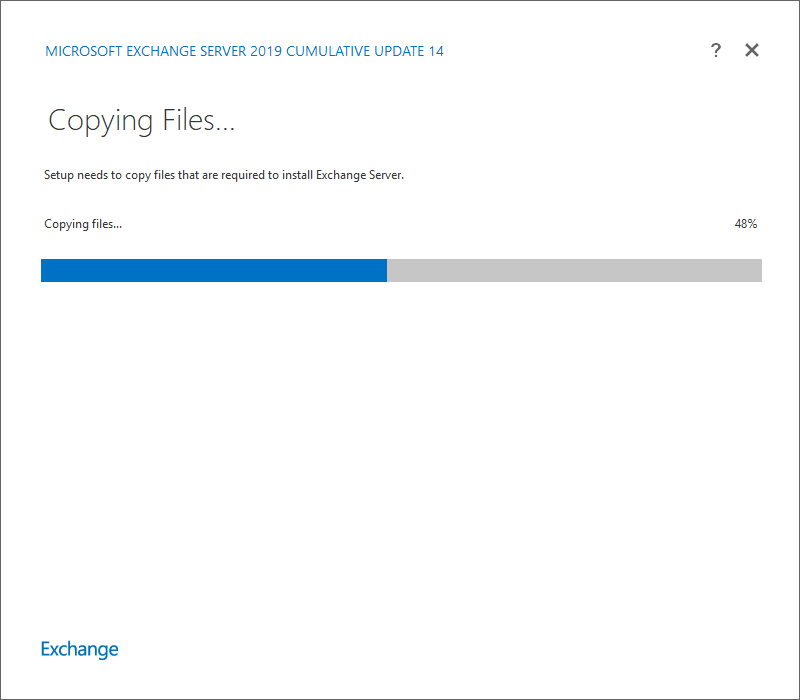Click the small 'Copying files...' status label
This screenshot has height=700, width=800.
(x=83, y=224)
